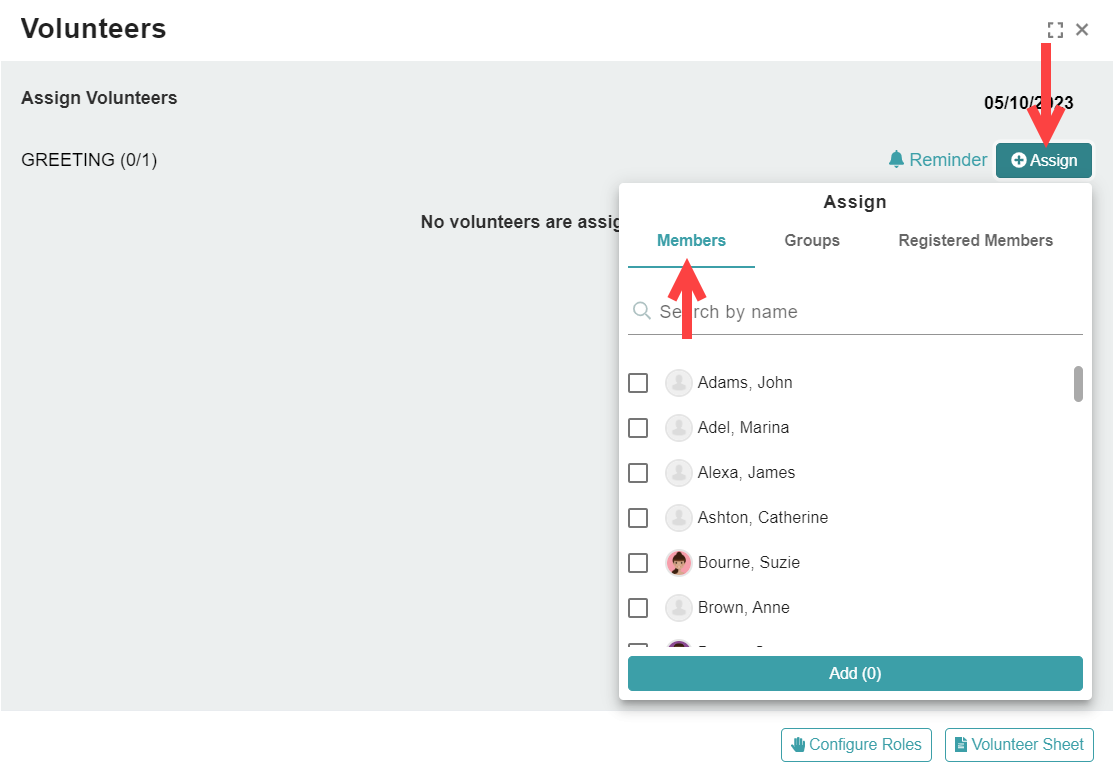The height and width of the screenshot is (774, 1114).
Task: Check the box for Adams, John
Action: (x=638, y=383)
